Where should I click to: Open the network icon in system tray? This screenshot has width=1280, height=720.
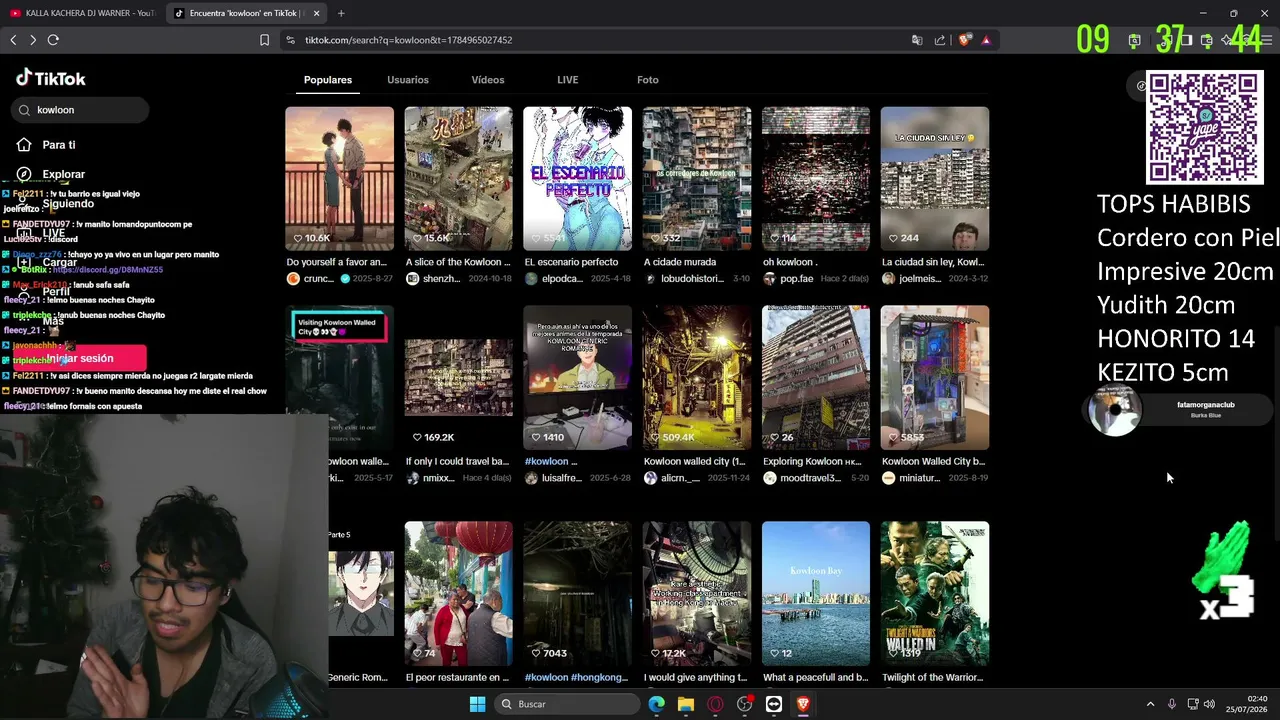point(1191,704)
